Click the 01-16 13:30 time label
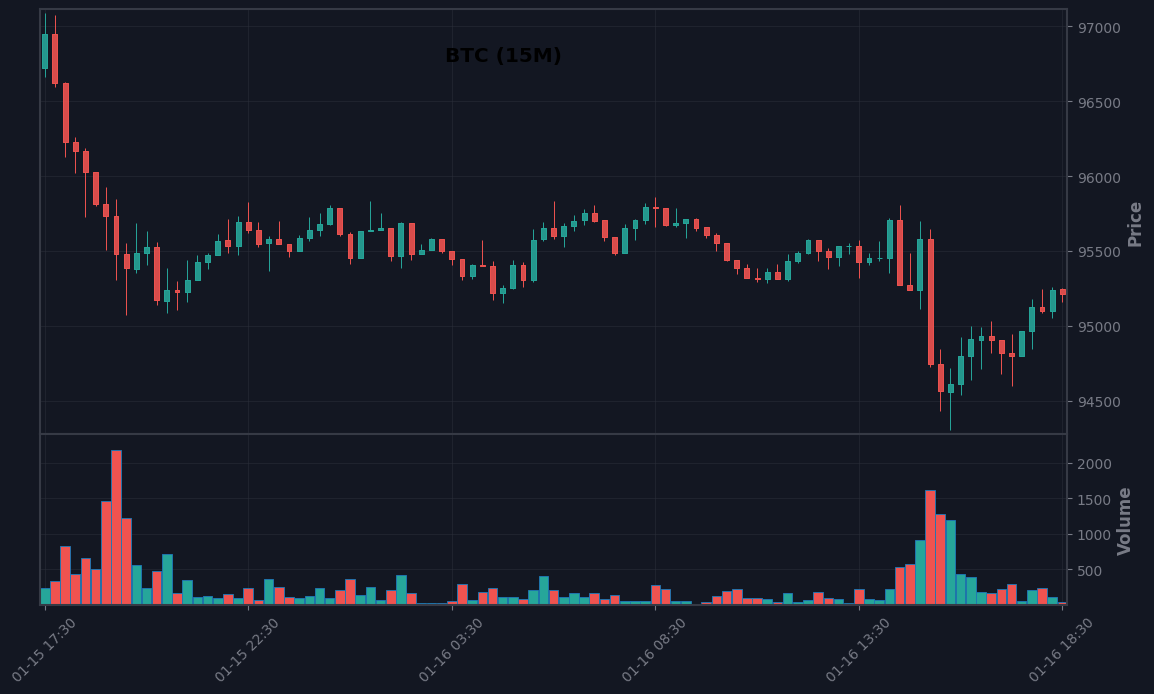 pos(858,650)
